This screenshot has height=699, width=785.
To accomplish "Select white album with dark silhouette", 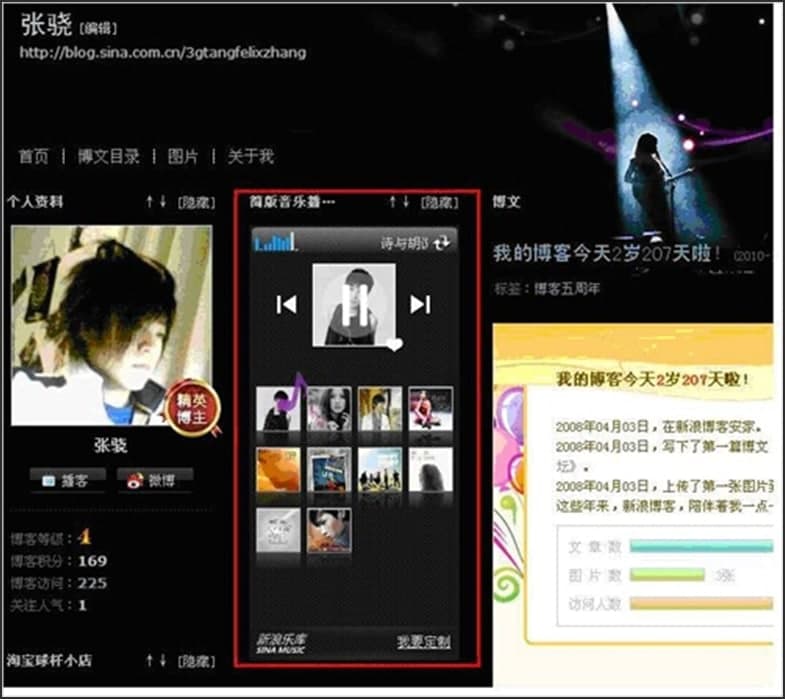I will [x=431, y=470].
